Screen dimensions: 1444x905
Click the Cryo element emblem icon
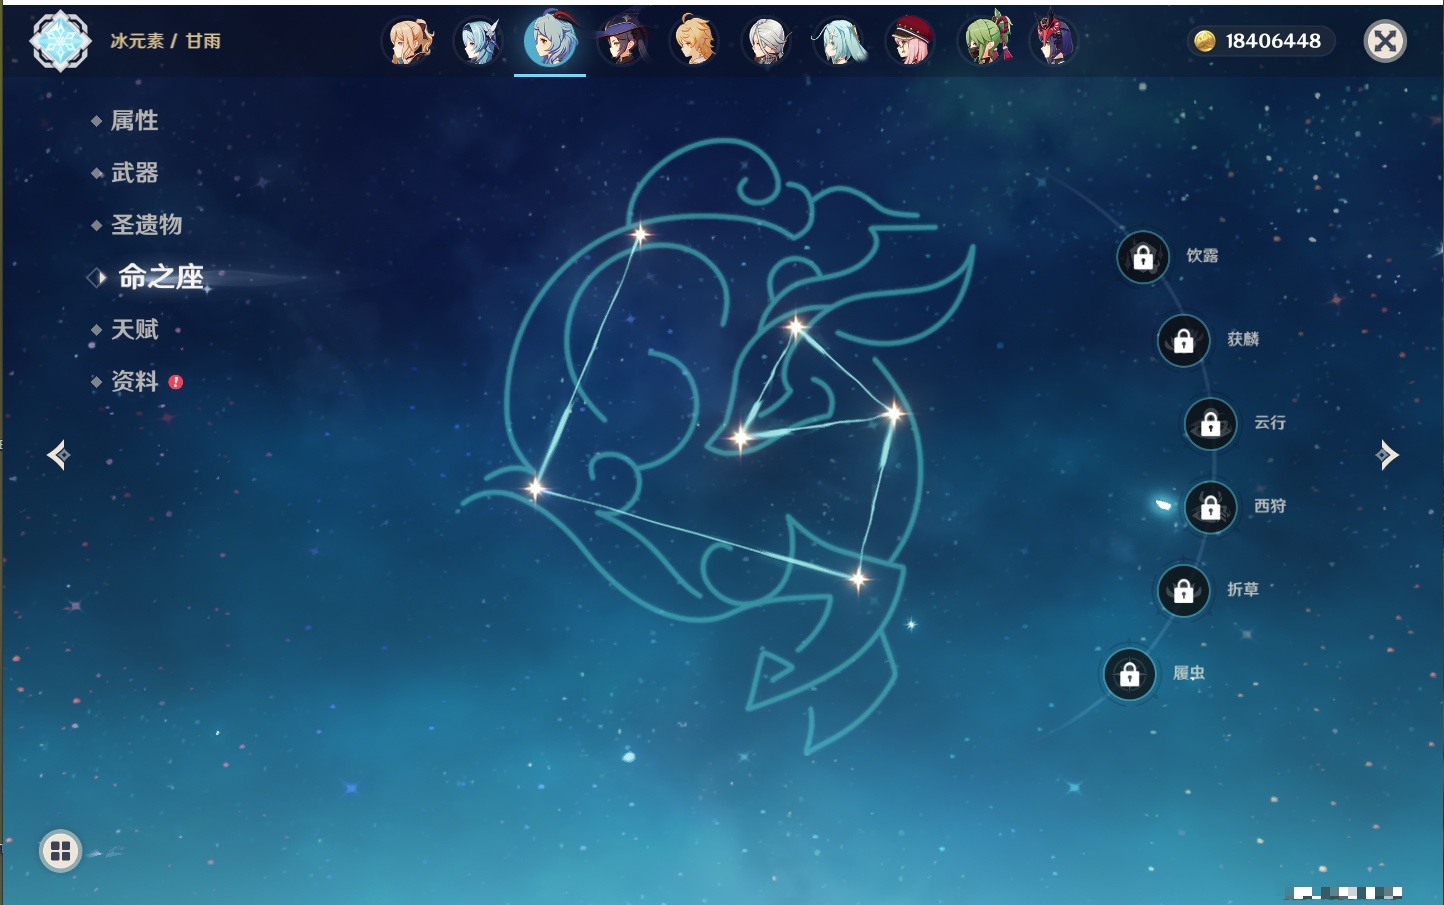61,41
